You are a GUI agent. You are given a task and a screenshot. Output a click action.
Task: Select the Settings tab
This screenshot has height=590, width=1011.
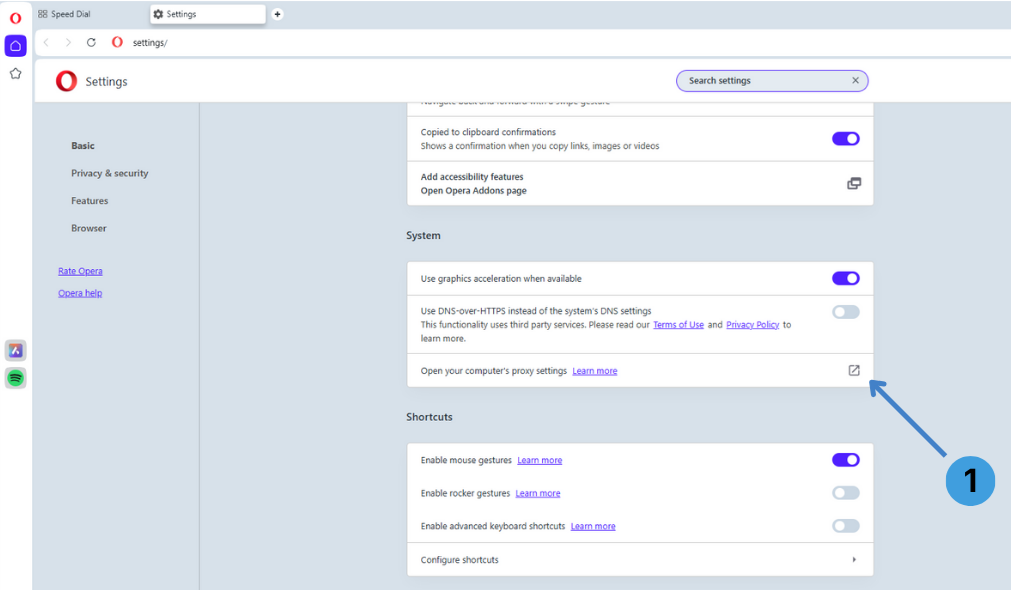pos(208,14)
